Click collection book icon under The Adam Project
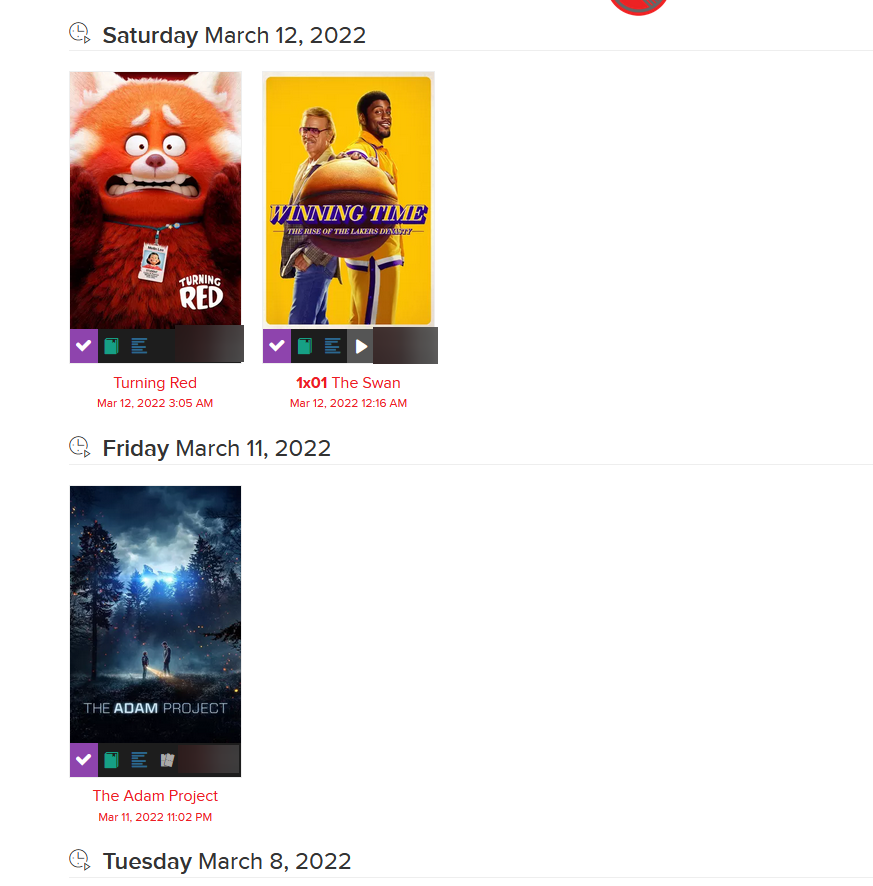 (x=111, y=760)
